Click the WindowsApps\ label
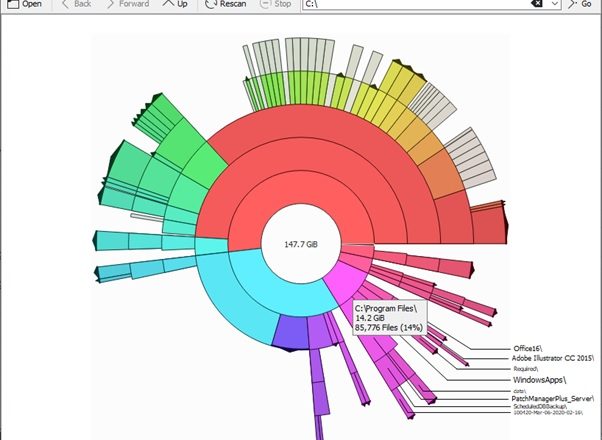 tap(539, 380)
